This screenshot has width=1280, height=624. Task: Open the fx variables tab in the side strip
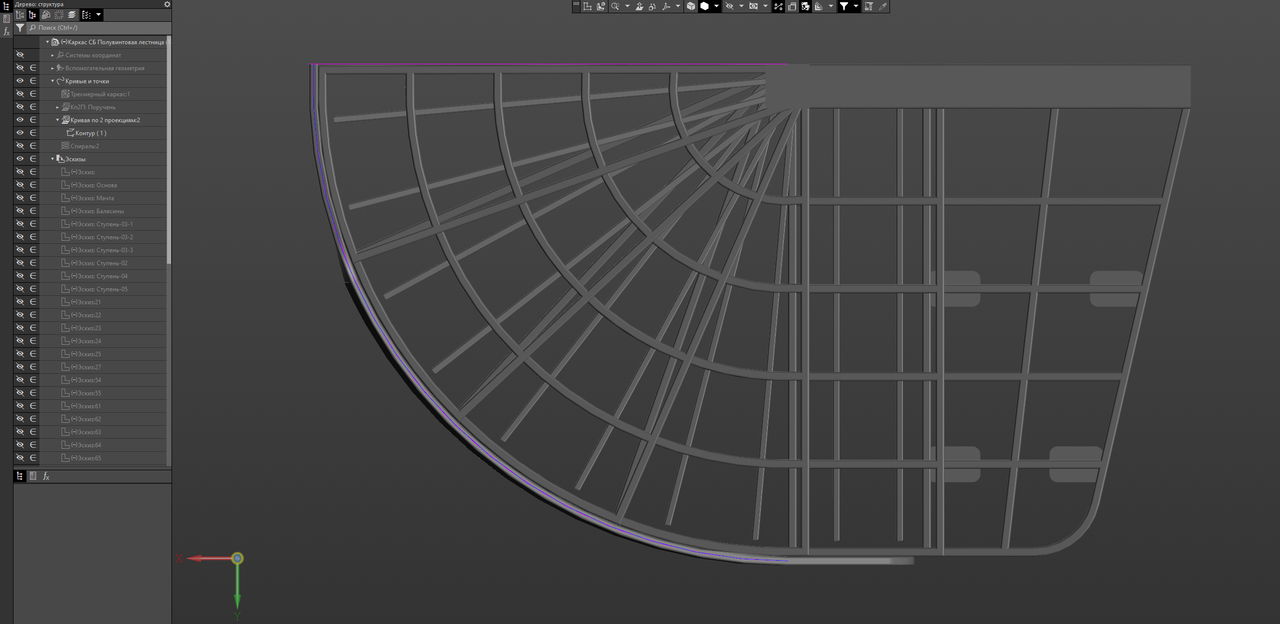(x=6, y=32)
